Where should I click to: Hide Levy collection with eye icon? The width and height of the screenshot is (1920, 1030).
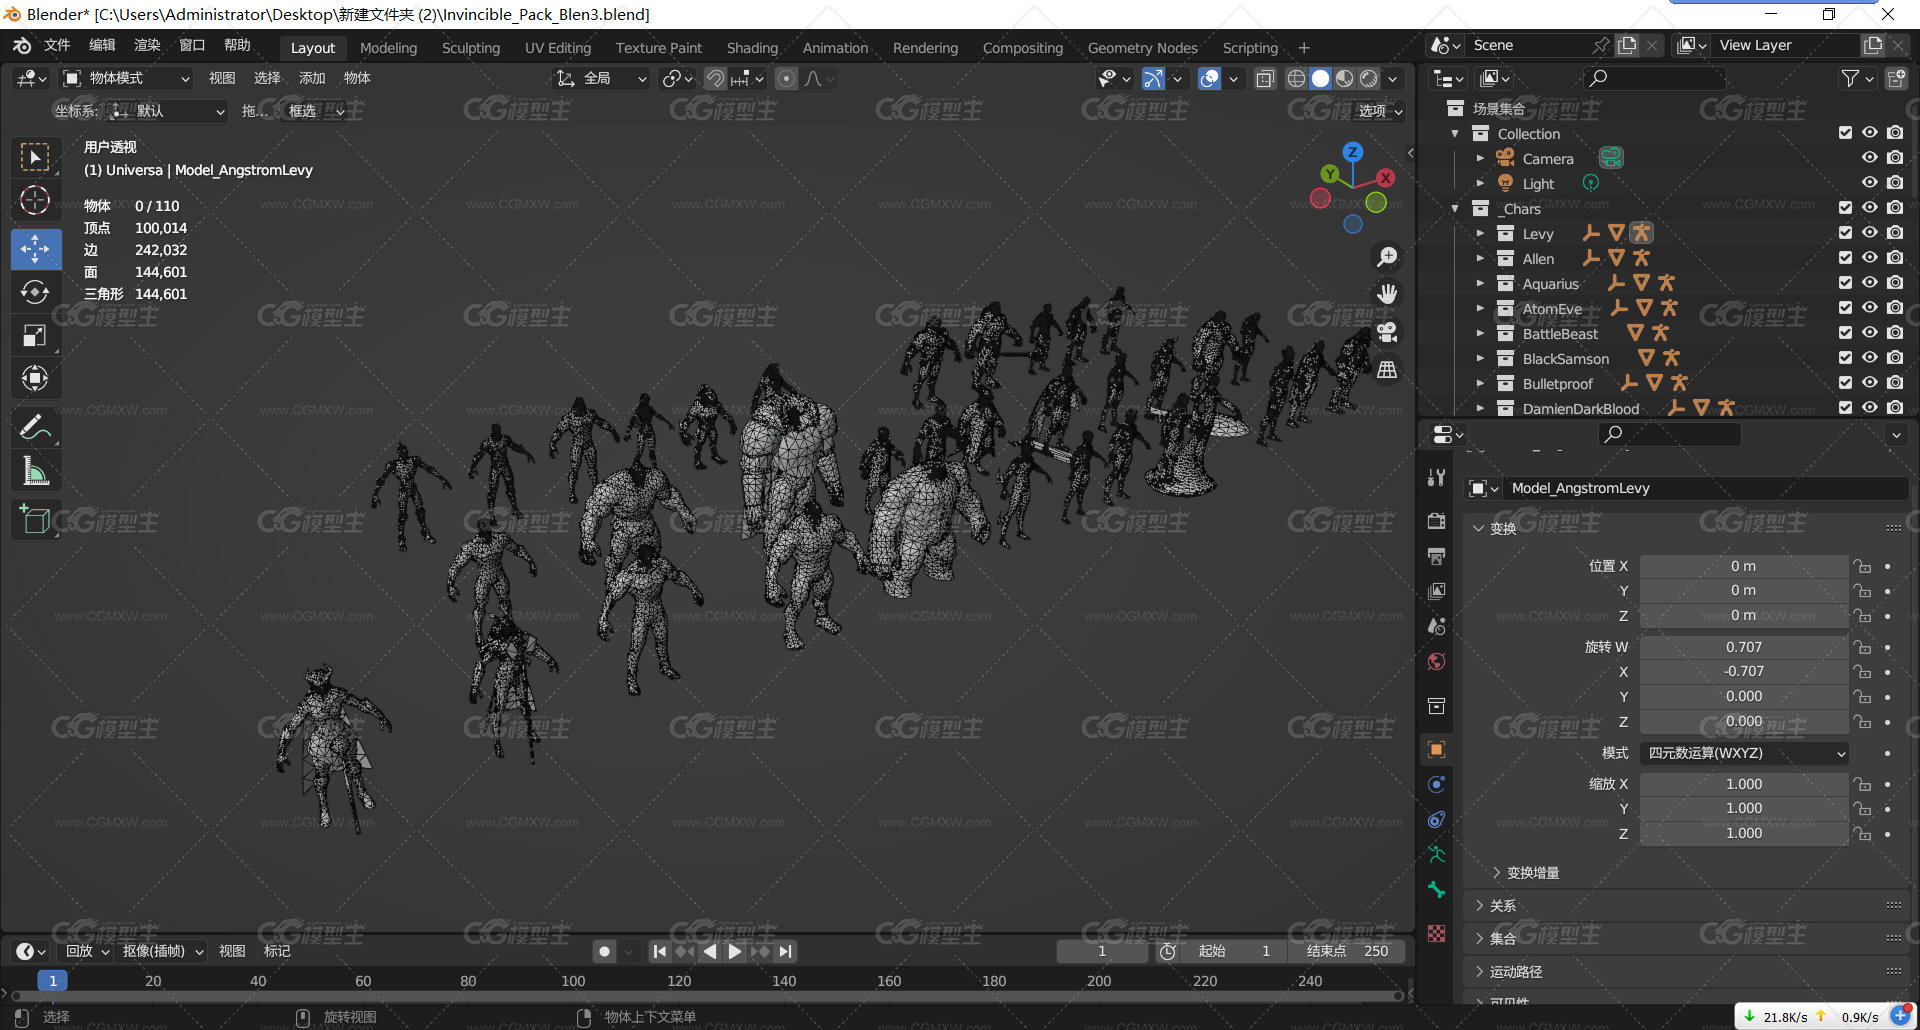[1870, 233]
